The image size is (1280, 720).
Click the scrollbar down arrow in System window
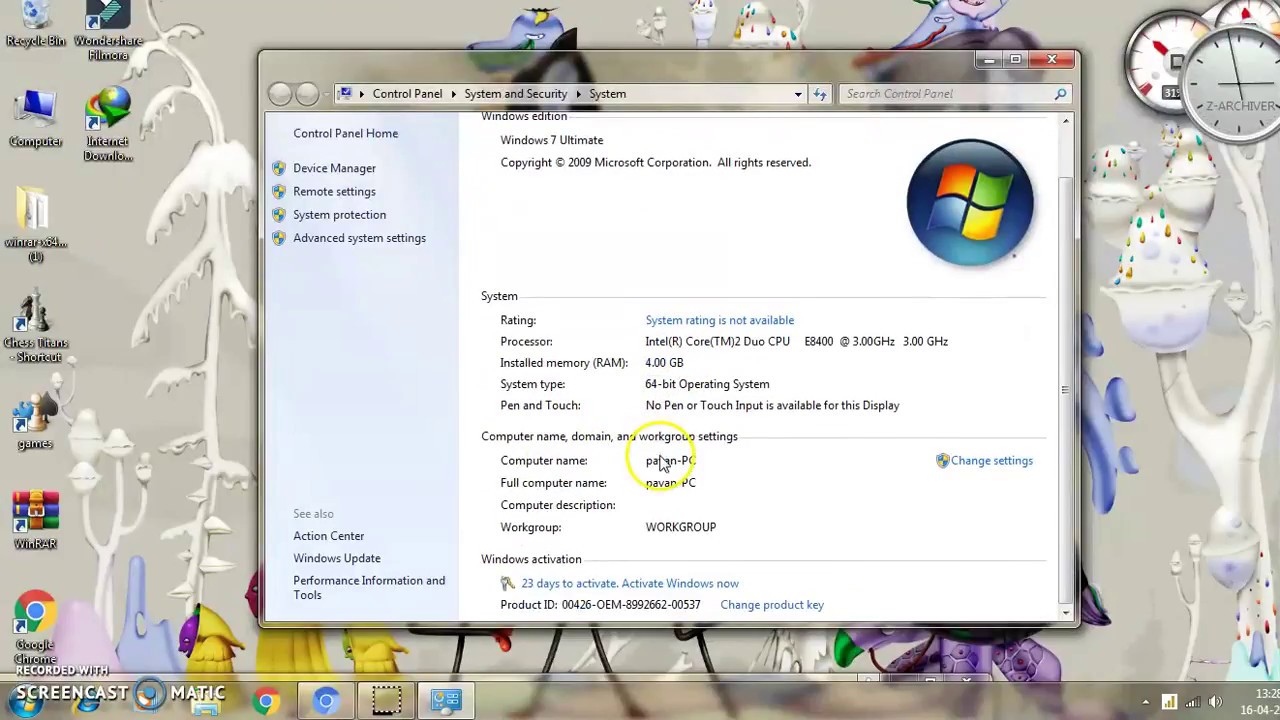(1065, 612)
